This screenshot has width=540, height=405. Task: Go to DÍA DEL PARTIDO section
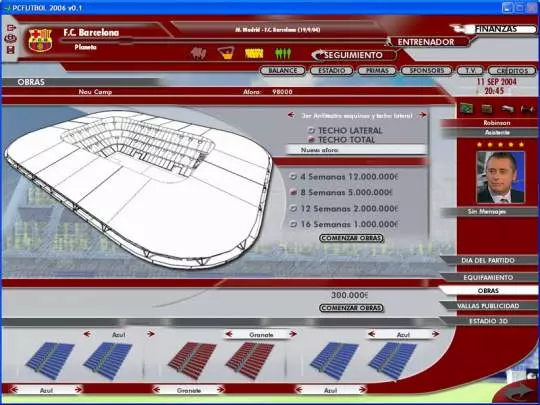point(488,261)
